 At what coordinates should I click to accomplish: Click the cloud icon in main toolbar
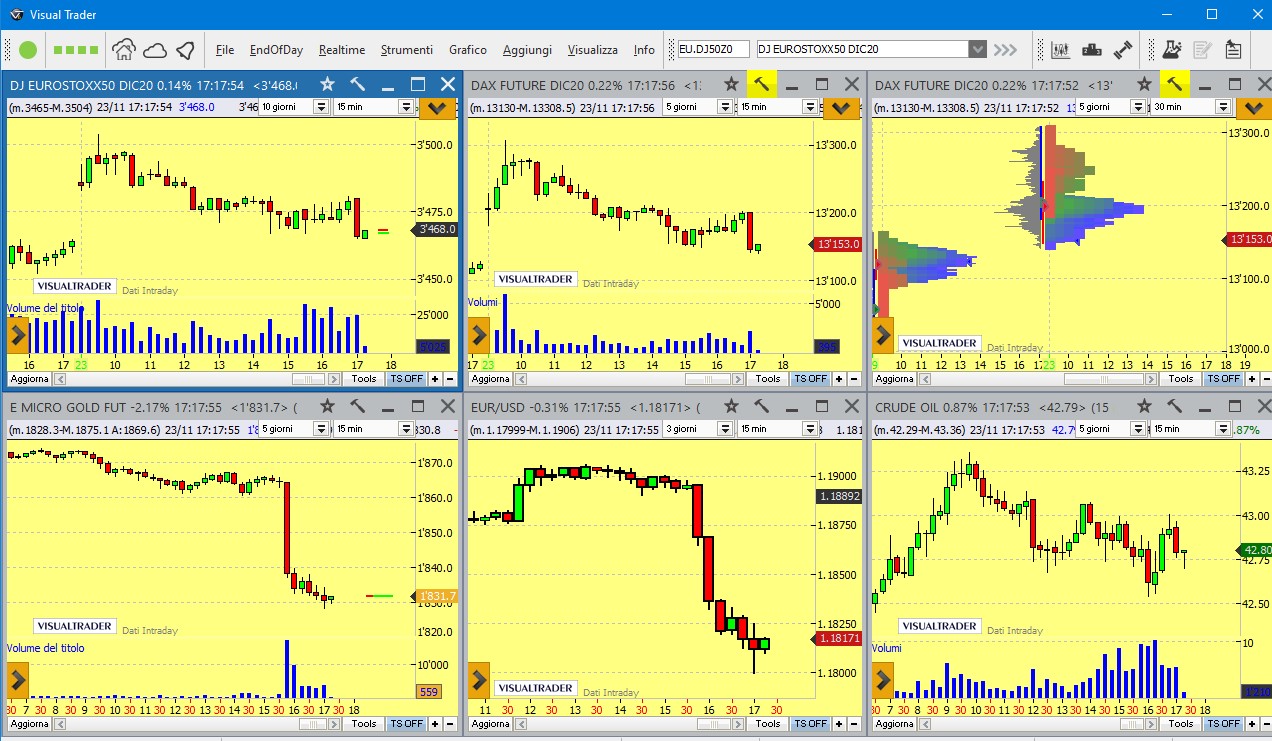point(155,50)
